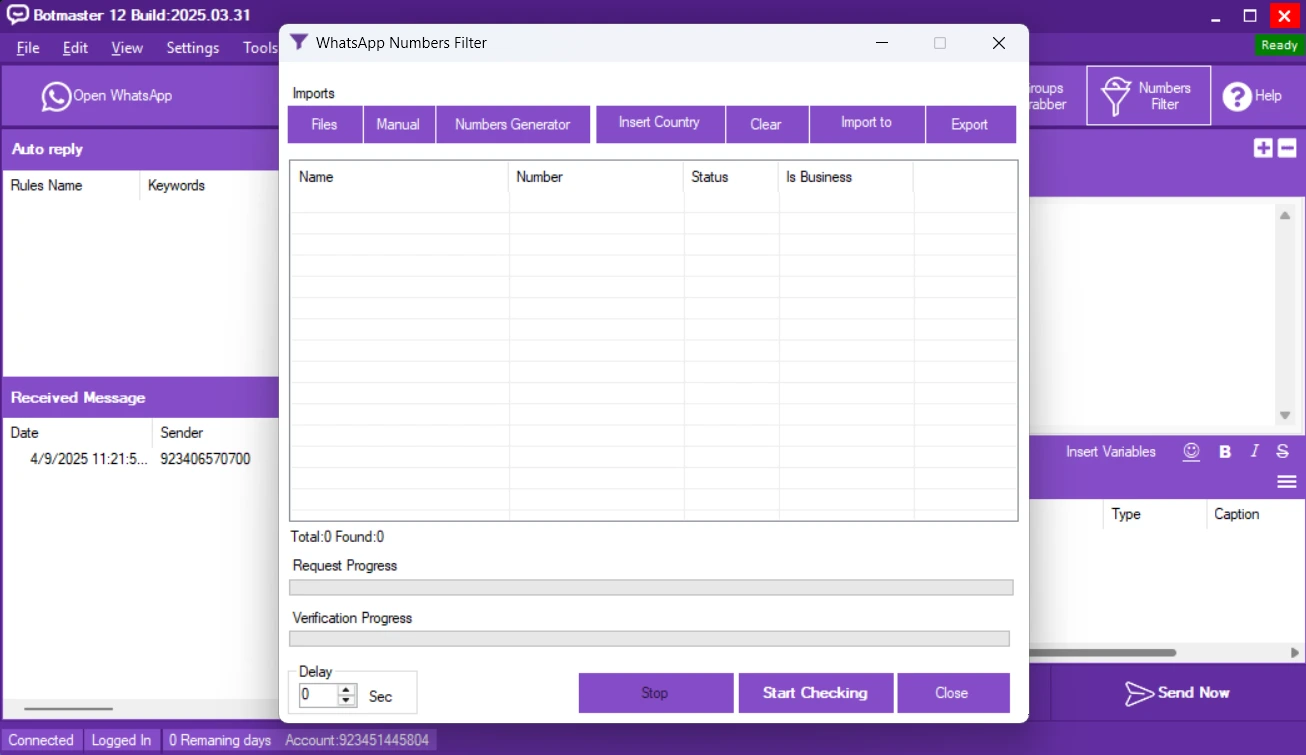
Task: Increase the Delay seconds value
Action: click(x=346, y=690)
